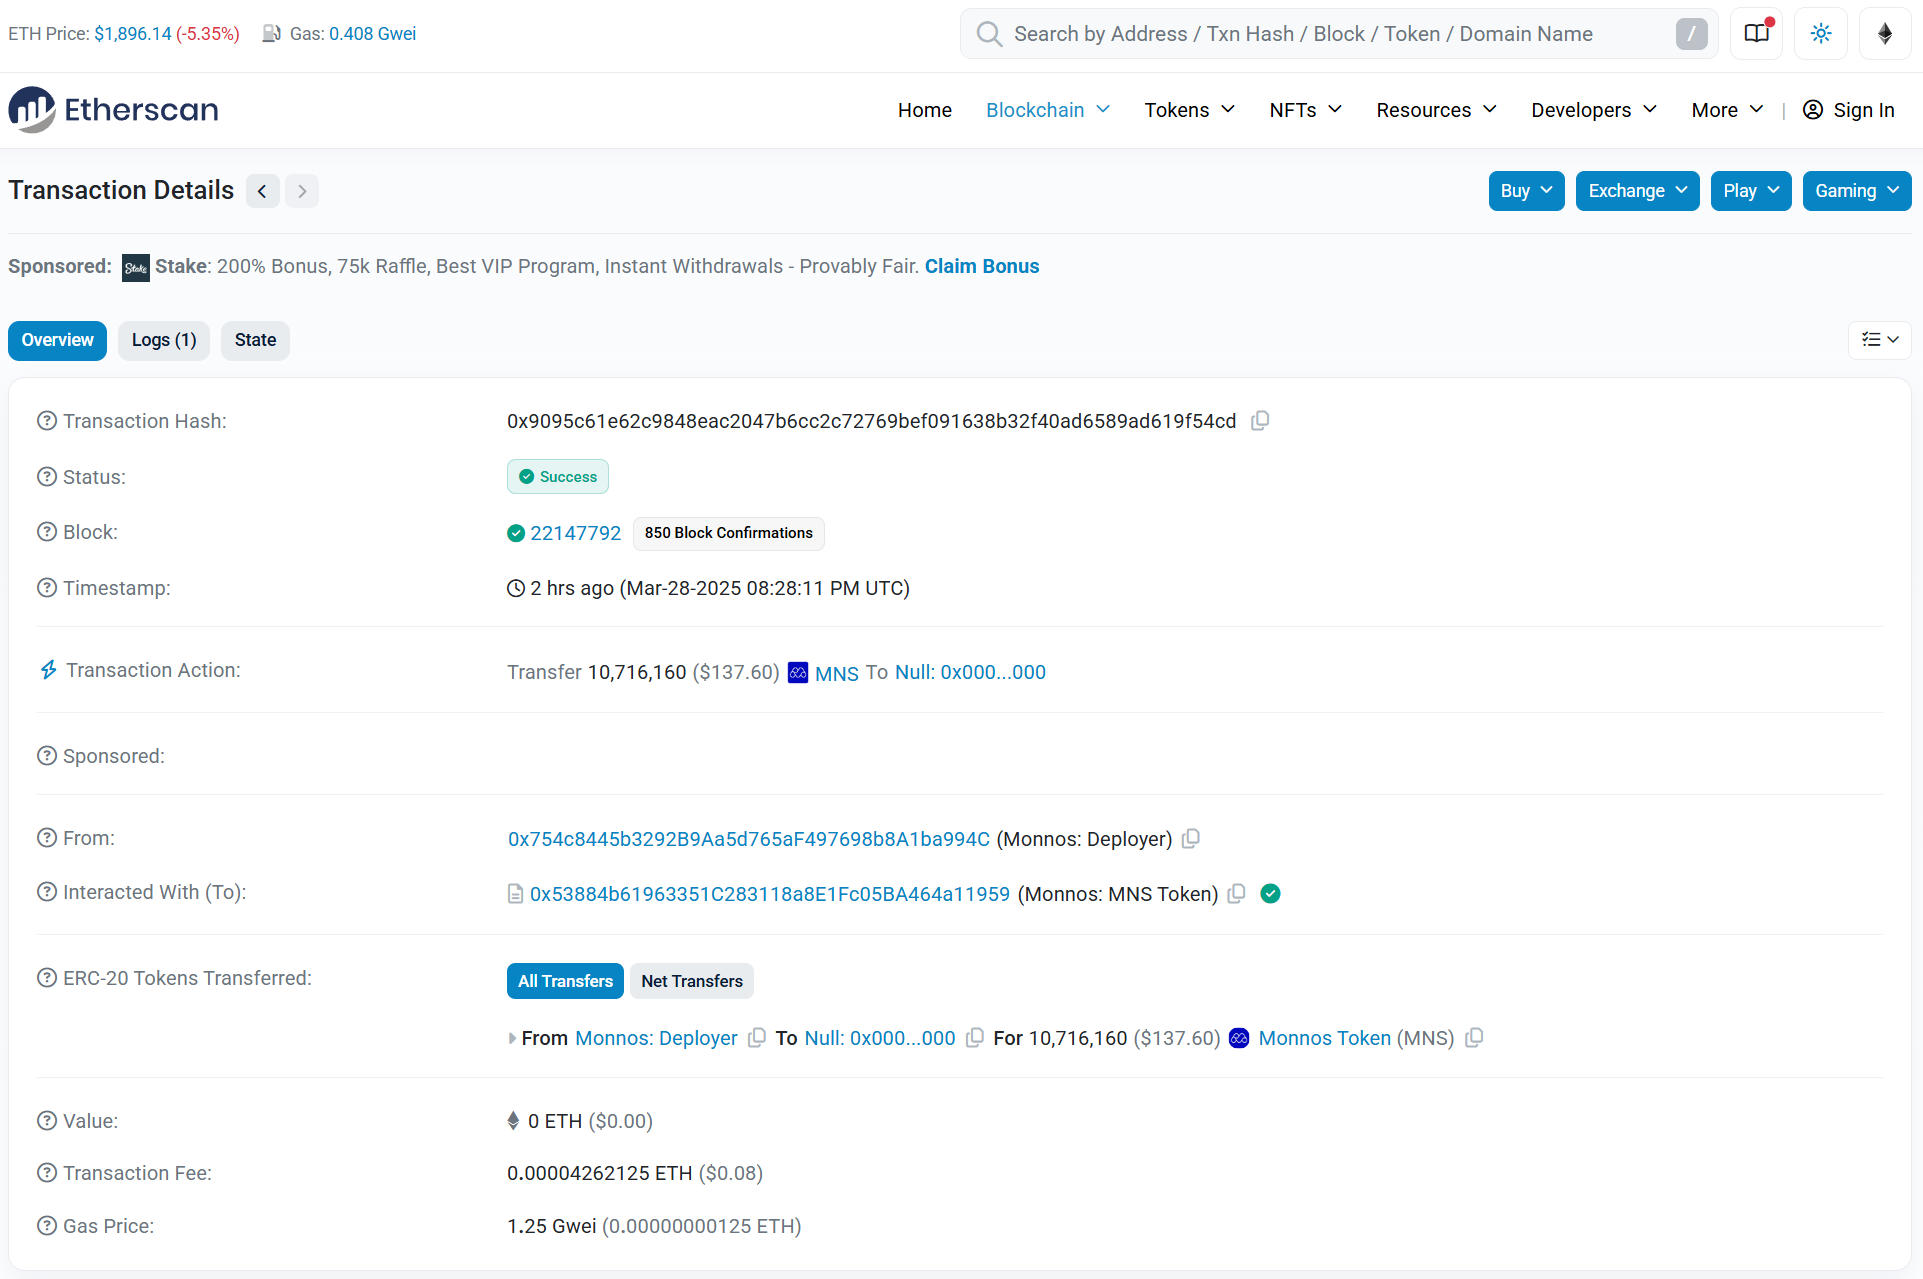Open the view options list dropdown
The width and height of the screenshot is (1923, 1279).
click(1880, 340)
